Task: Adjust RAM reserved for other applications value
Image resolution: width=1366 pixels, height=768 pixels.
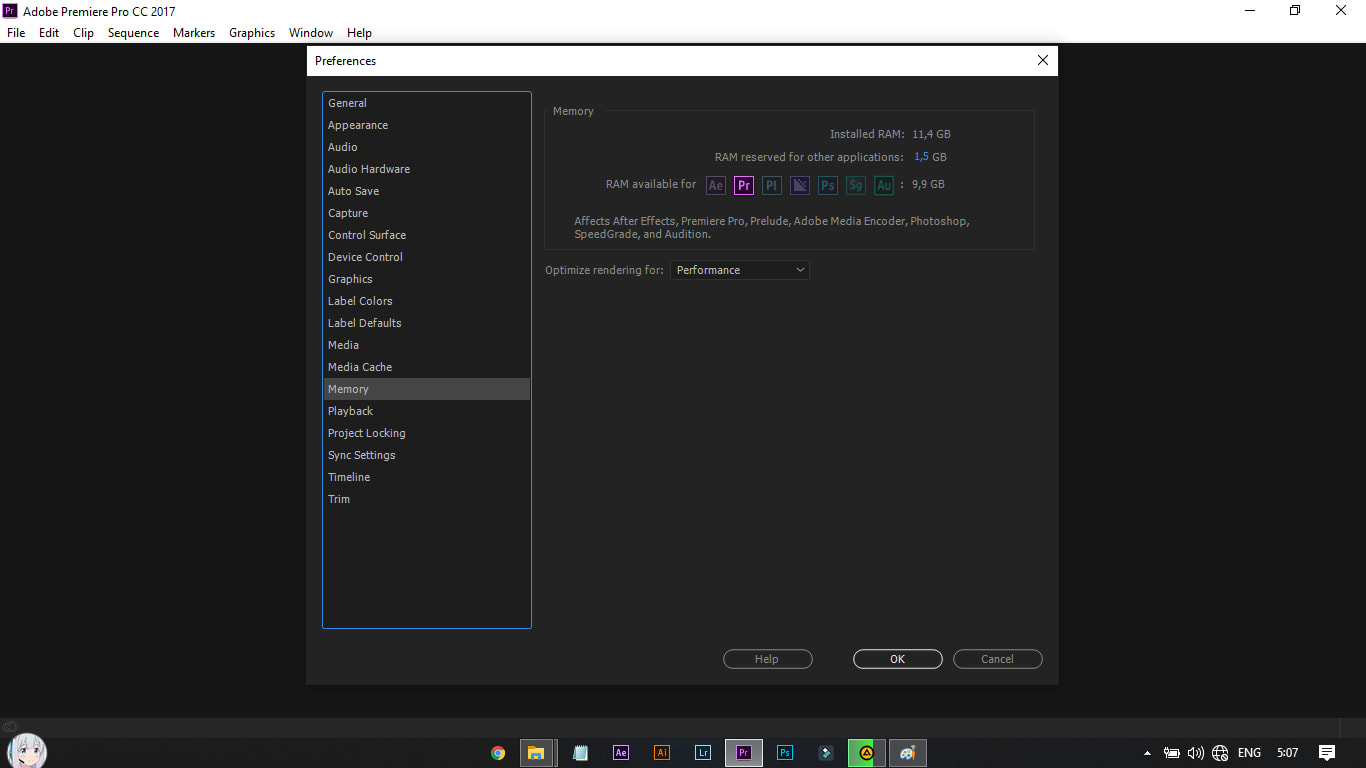Action: (x=921, y=157)
